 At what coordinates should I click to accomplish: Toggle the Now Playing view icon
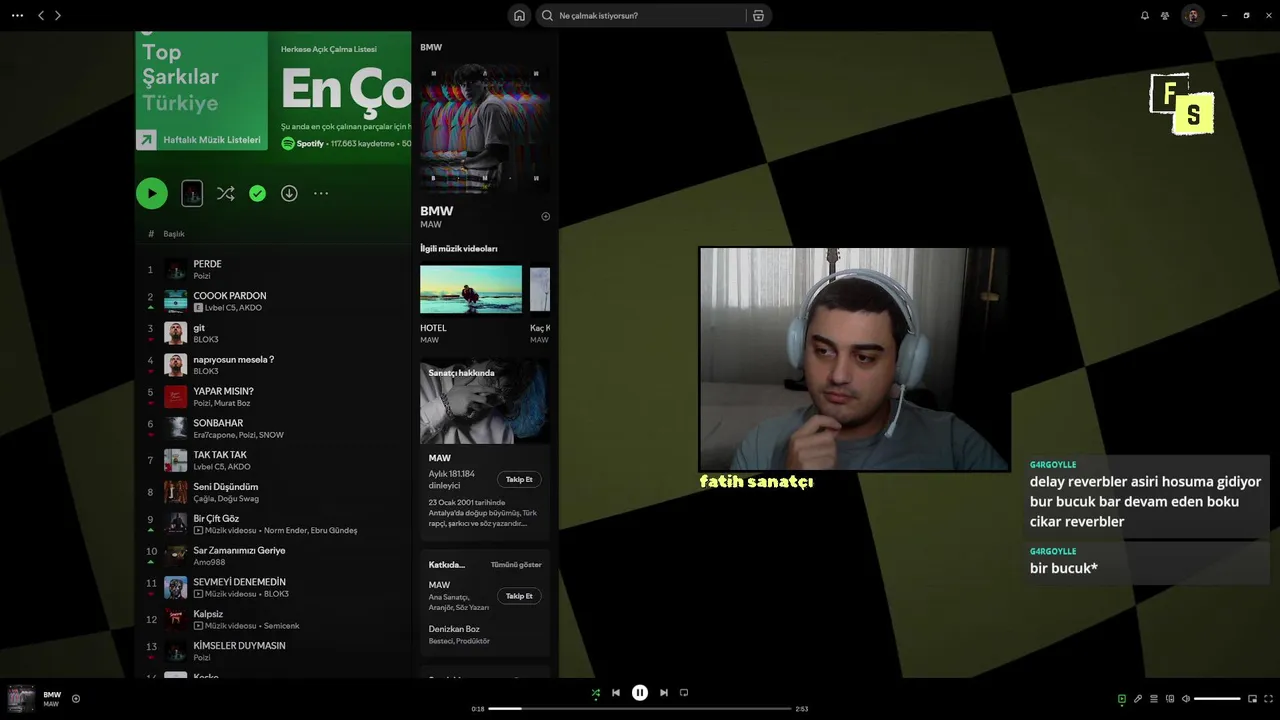pyautogui.click(x=1122, y=699)
